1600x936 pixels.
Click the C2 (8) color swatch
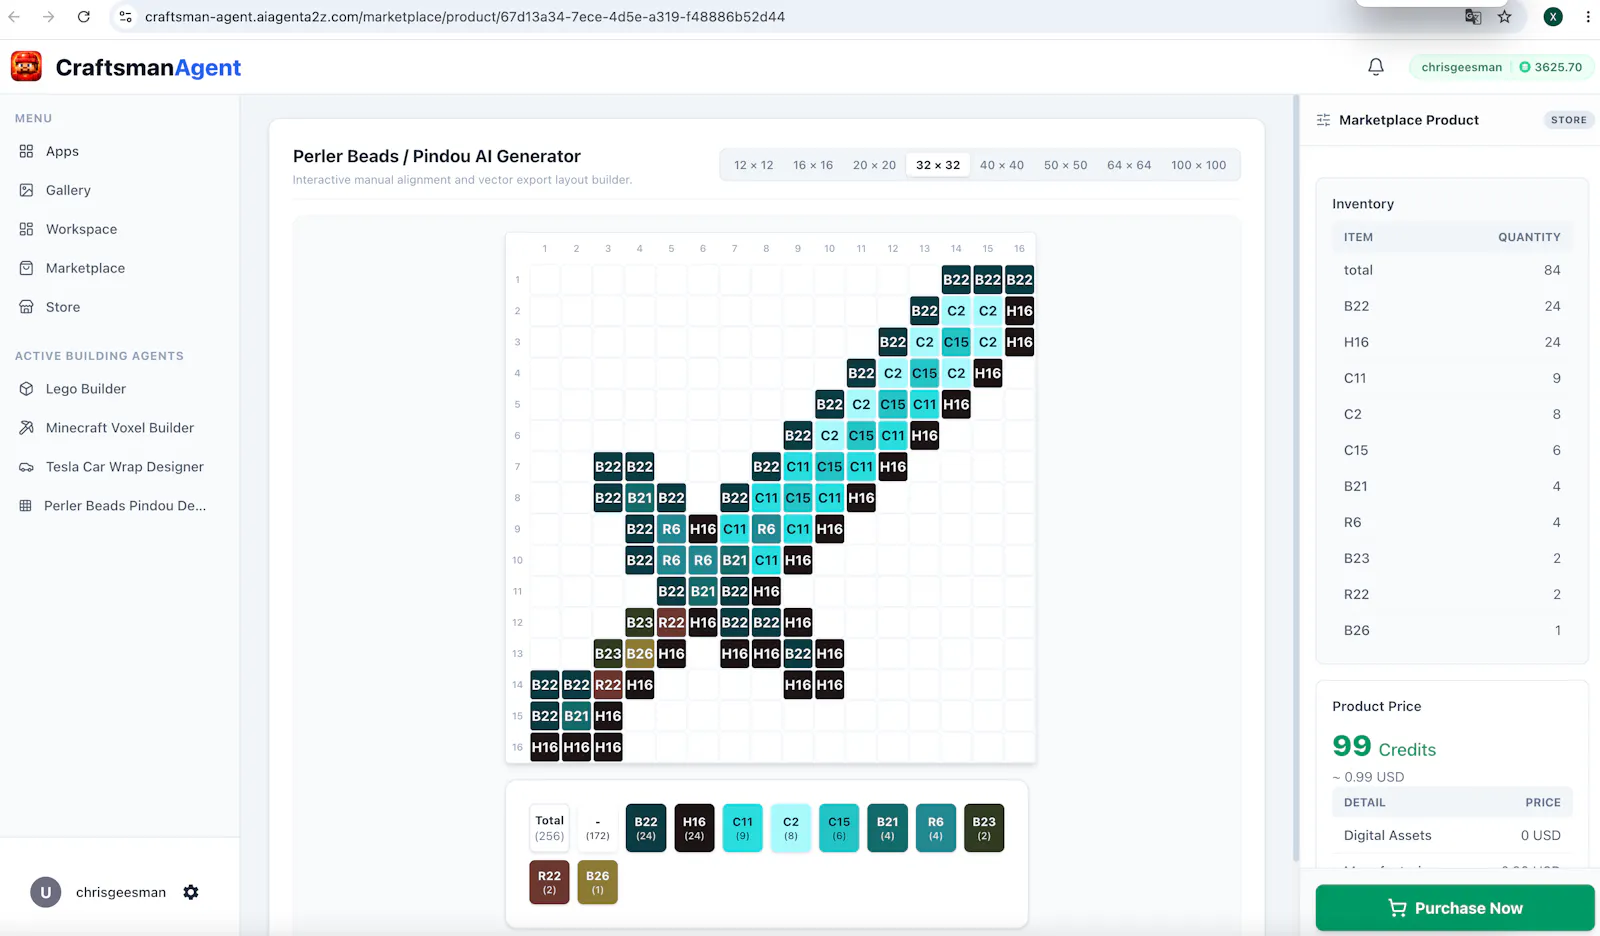pyautogui.click(x=791, y=828)
